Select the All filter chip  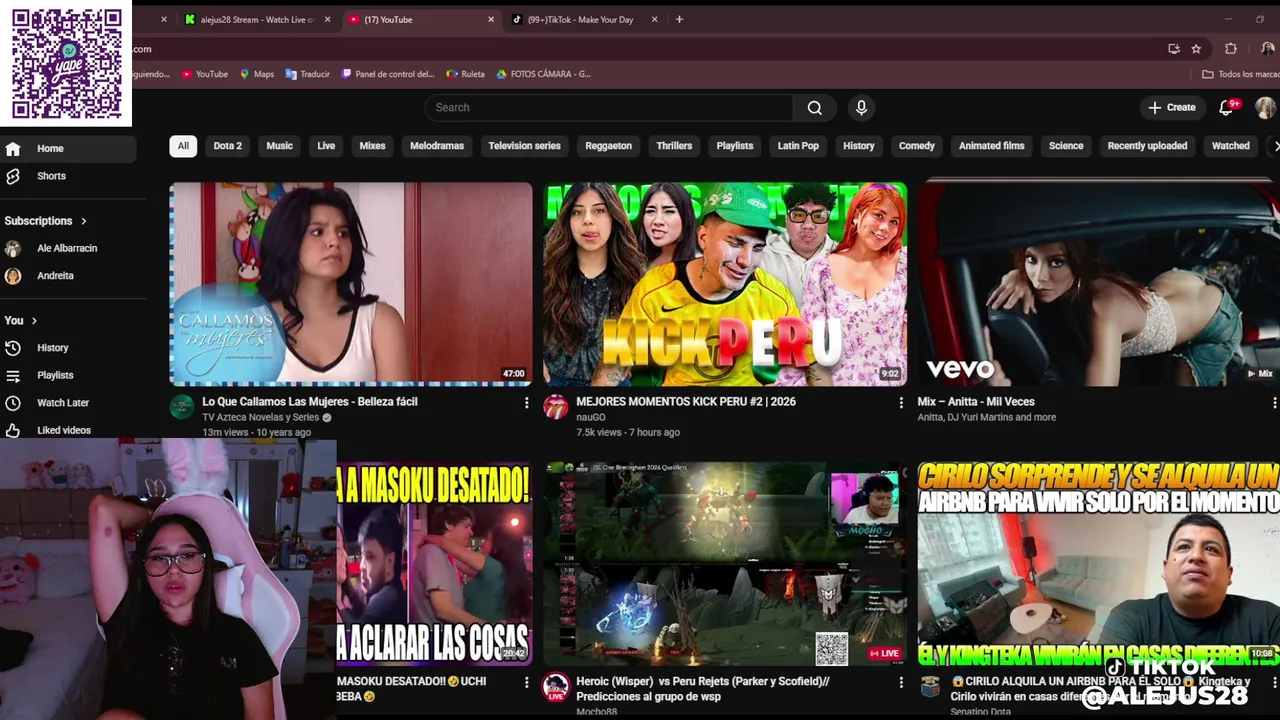pos(183,146)
